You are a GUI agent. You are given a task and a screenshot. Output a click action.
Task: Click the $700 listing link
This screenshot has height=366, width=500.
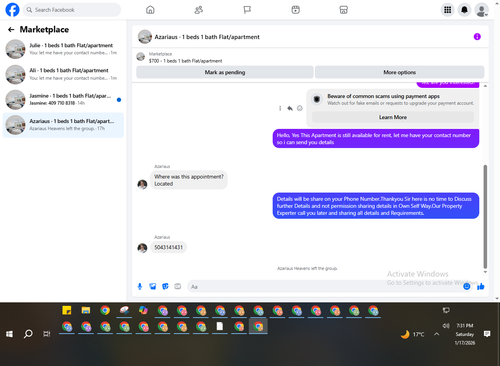(185, 61)
